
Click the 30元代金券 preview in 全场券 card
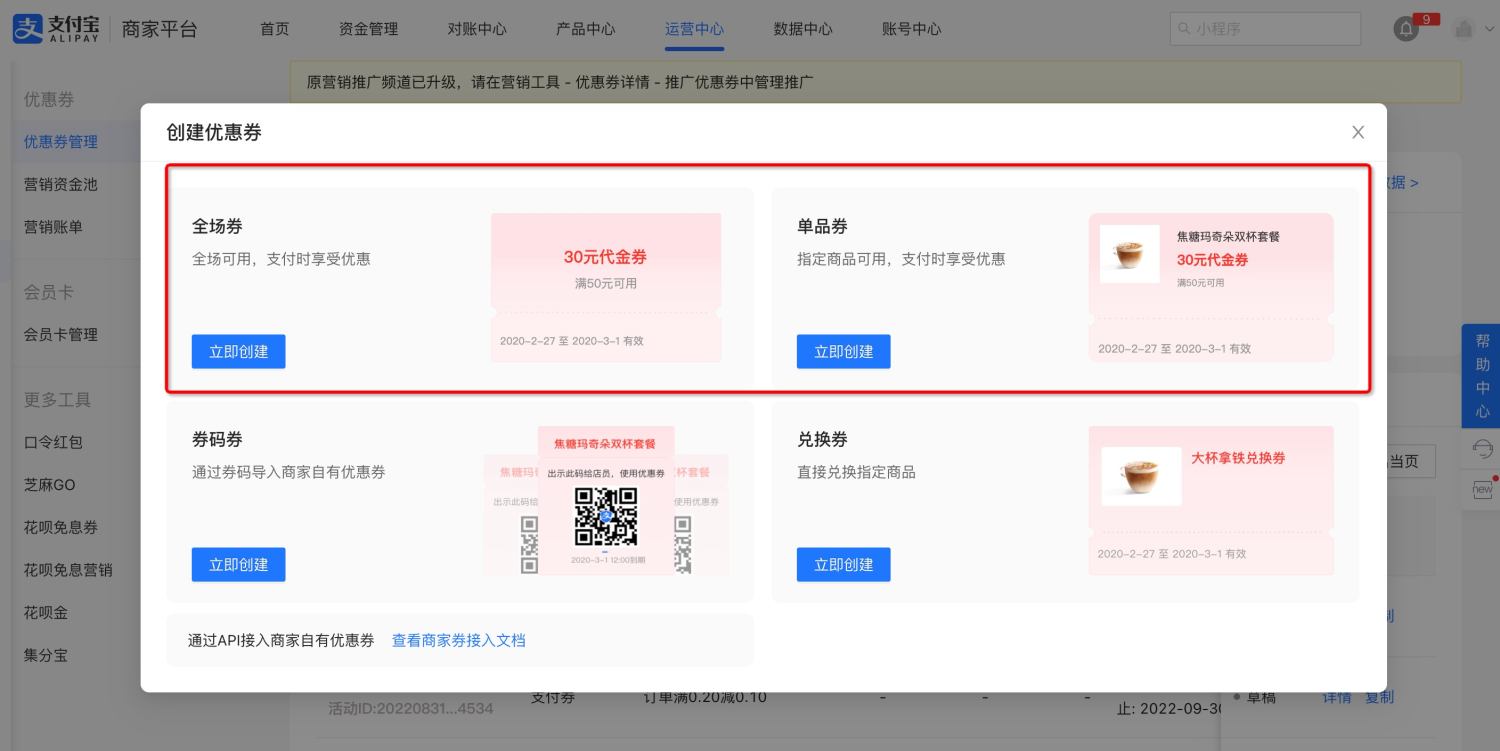[x=606, y=286]
